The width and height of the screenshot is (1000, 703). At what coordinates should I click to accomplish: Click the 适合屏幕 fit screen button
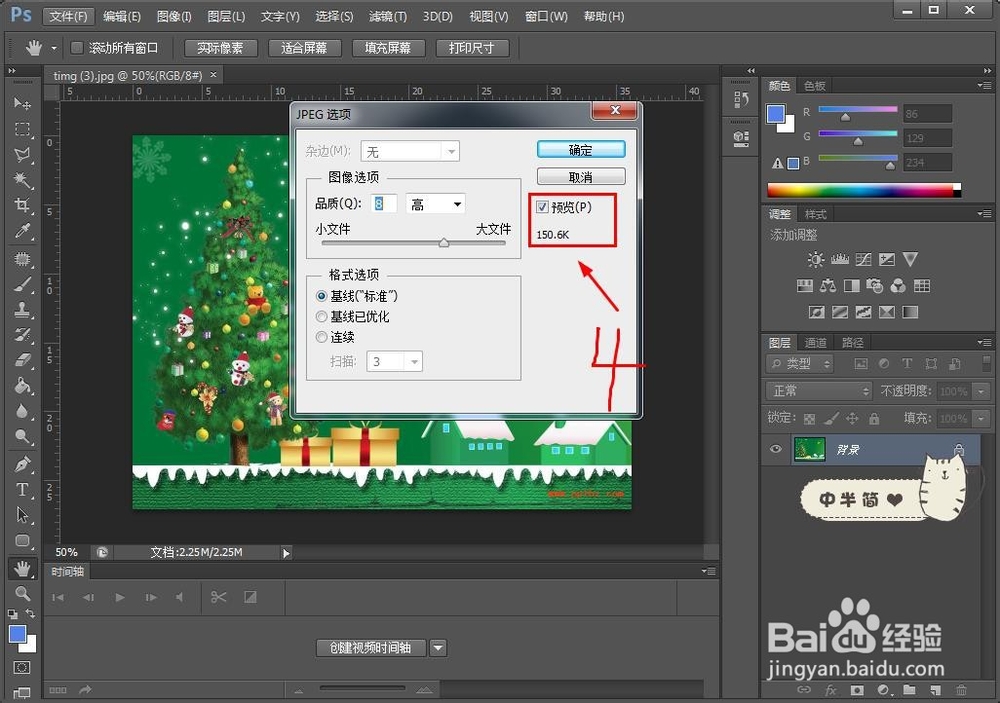coord(304,48)
